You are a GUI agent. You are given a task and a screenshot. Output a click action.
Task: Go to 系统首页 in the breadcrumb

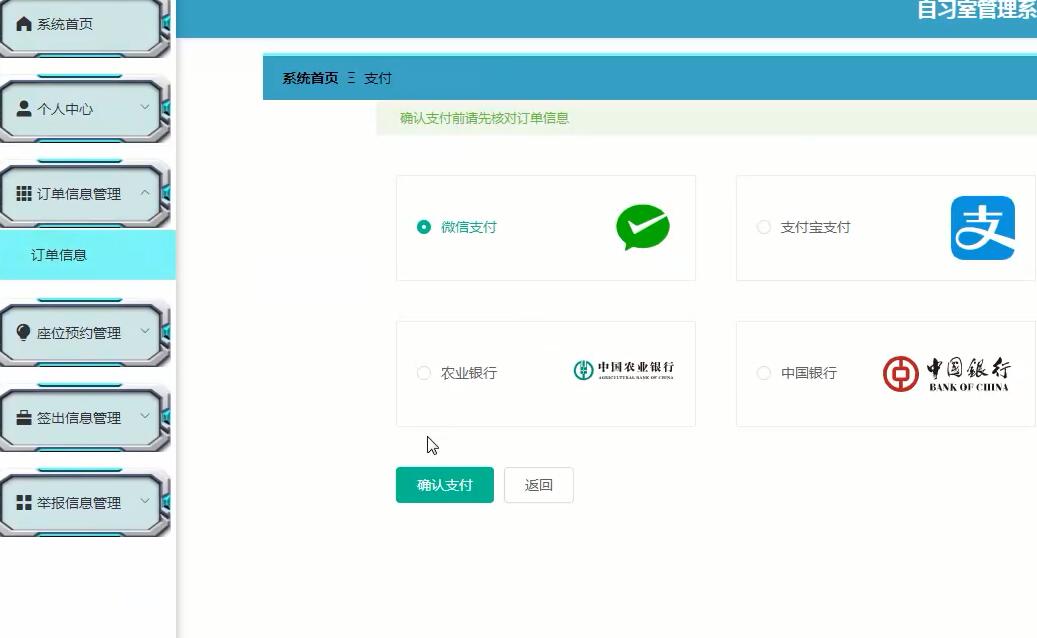[310, 78]
